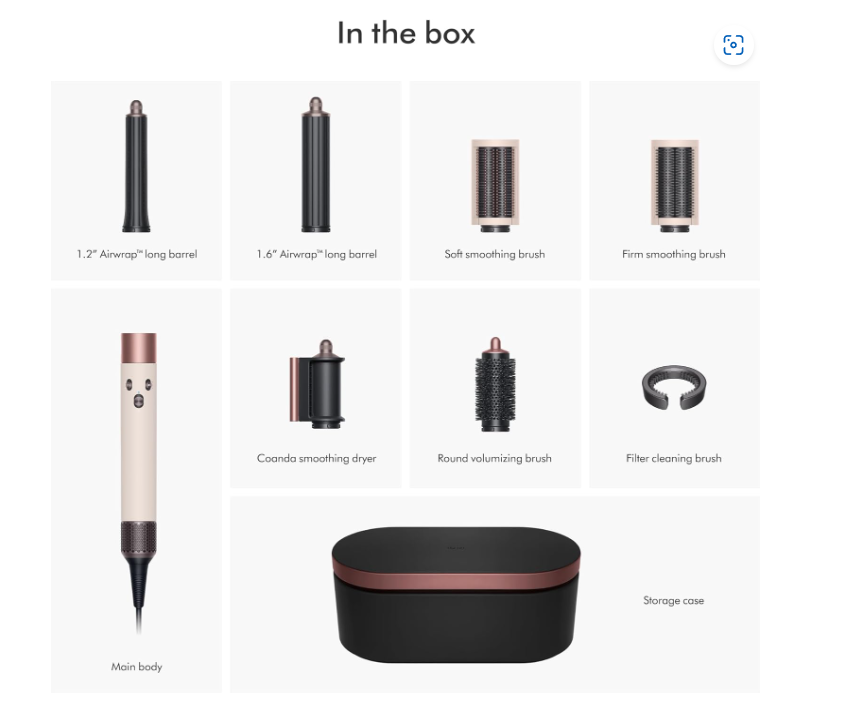Click the Soft smoothing brush picture
Image resolution: width=847 pixels, height=705 pixels.
point(495,186)
